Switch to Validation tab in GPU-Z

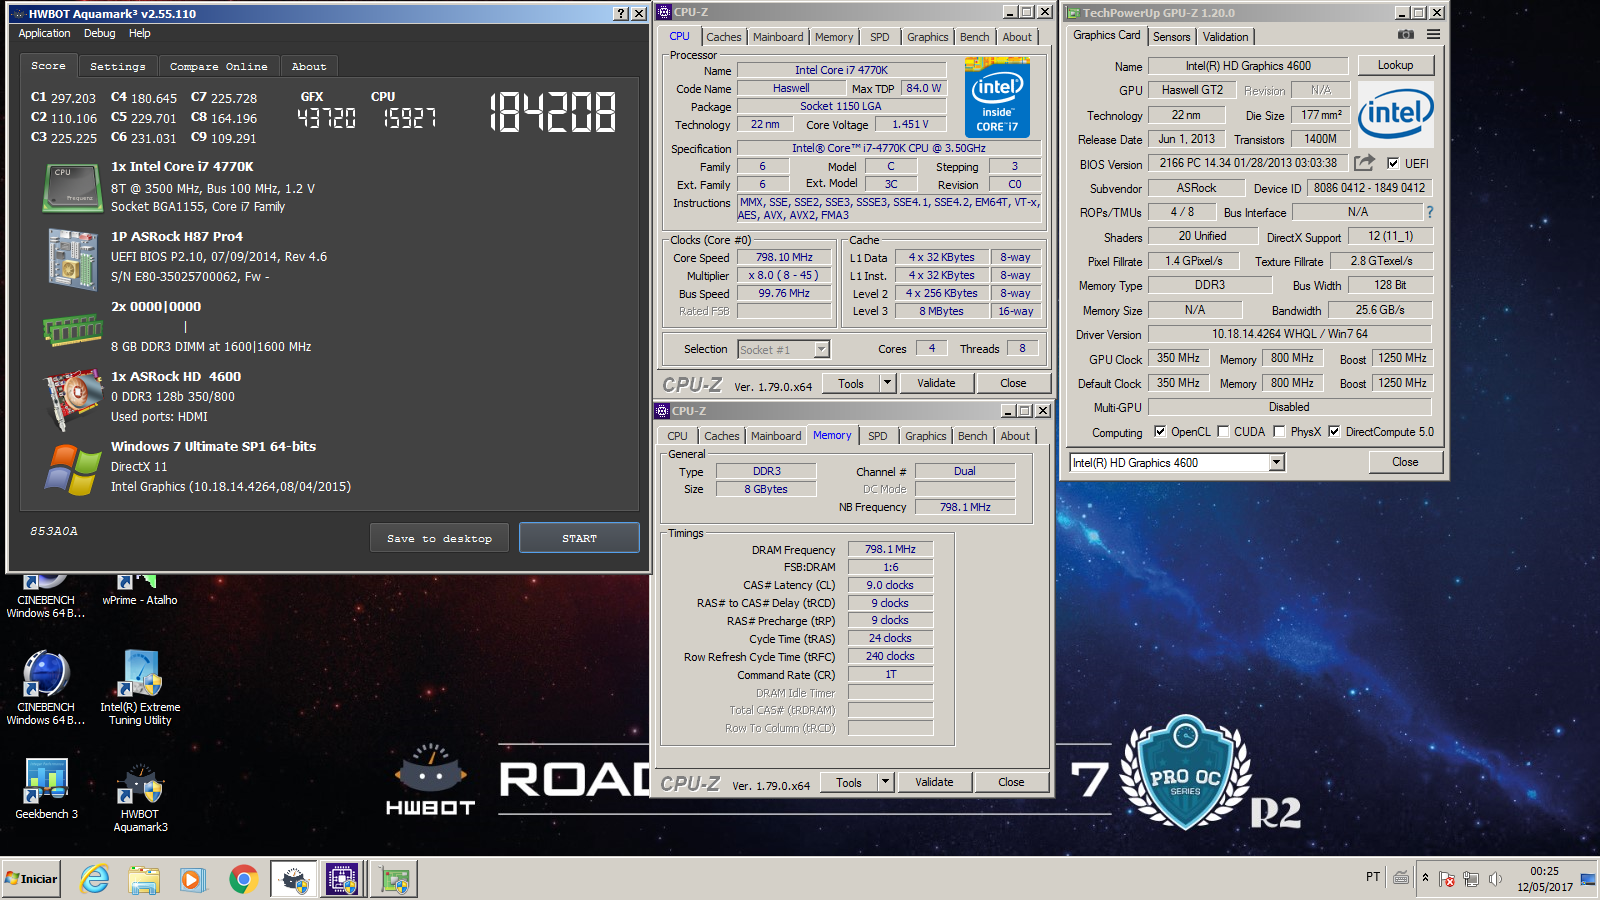tap(1225, 37)
